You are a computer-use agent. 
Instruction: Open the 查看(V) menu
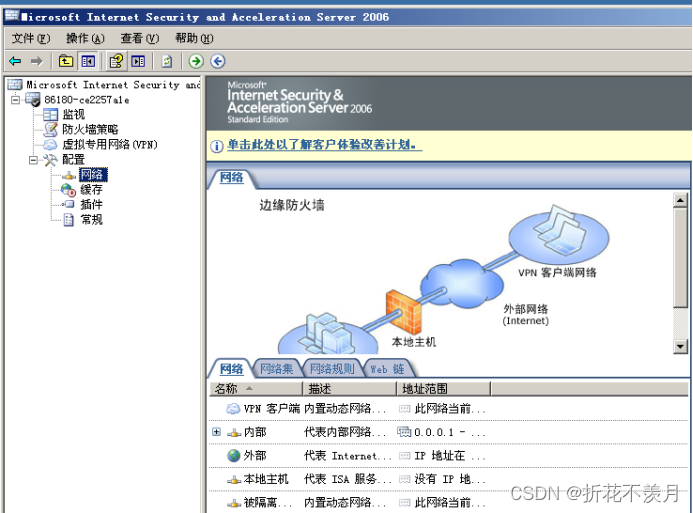140,38
